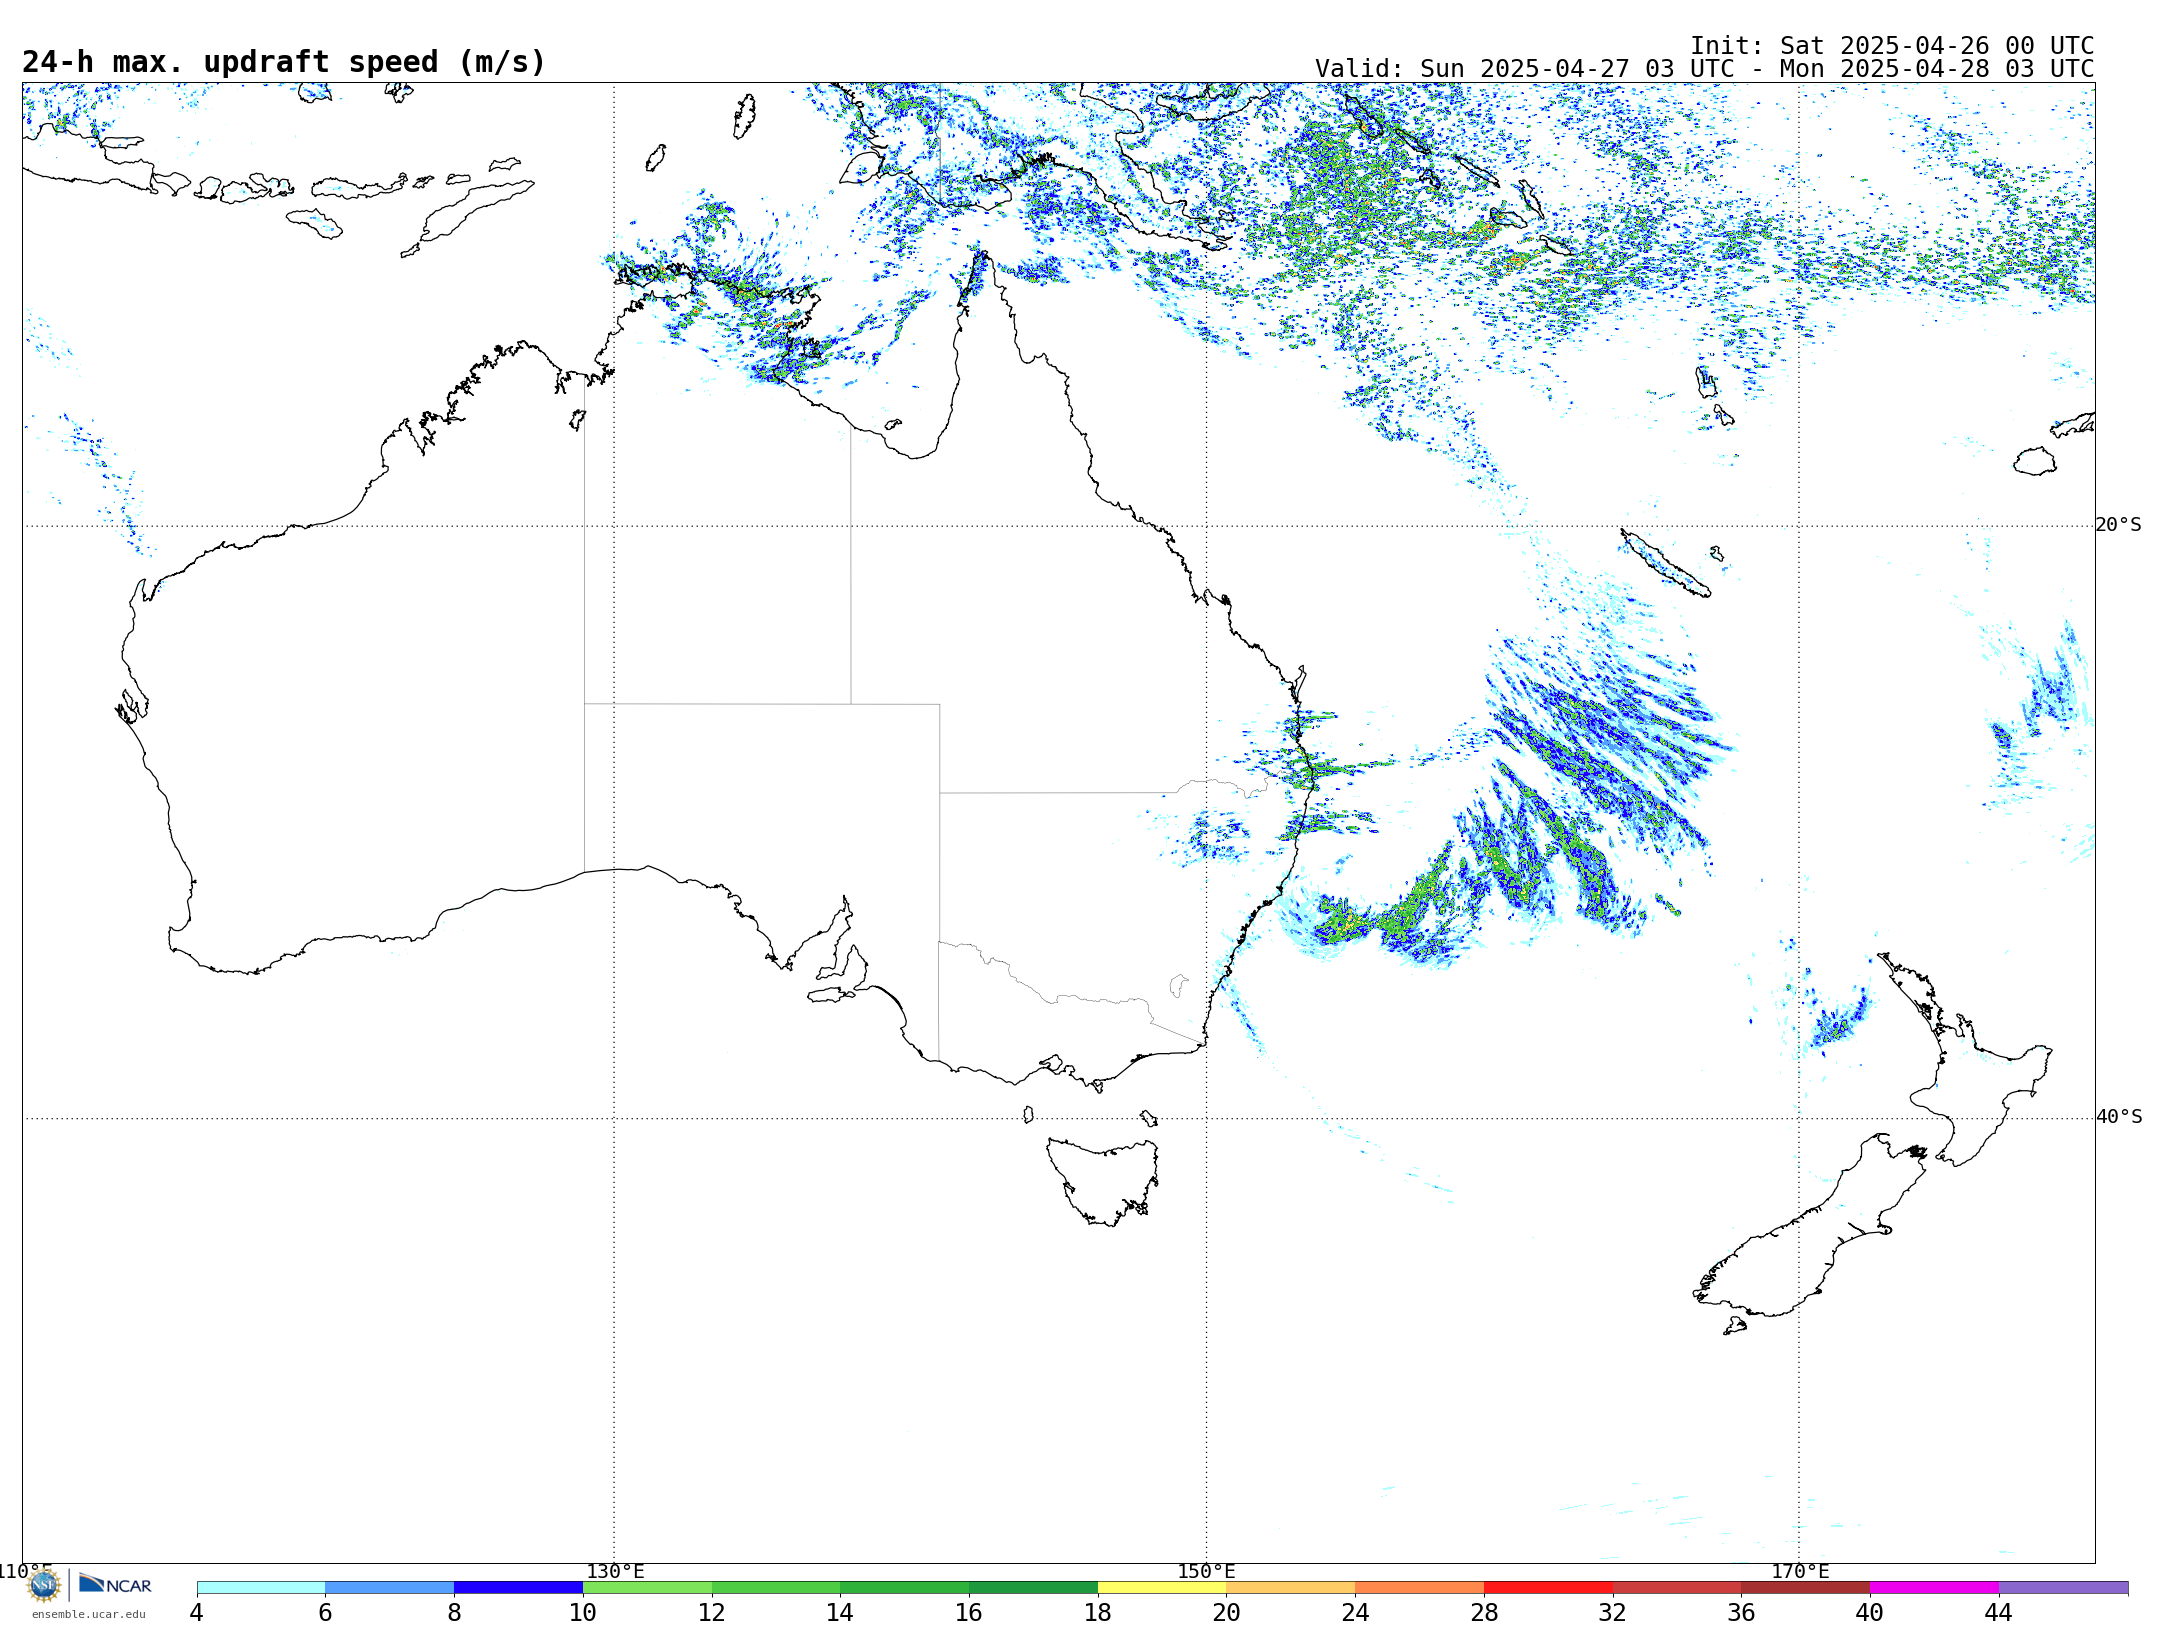Click the 130°E longitude label
This screenshot has width=2160, height=1626.
(615, 1572)
